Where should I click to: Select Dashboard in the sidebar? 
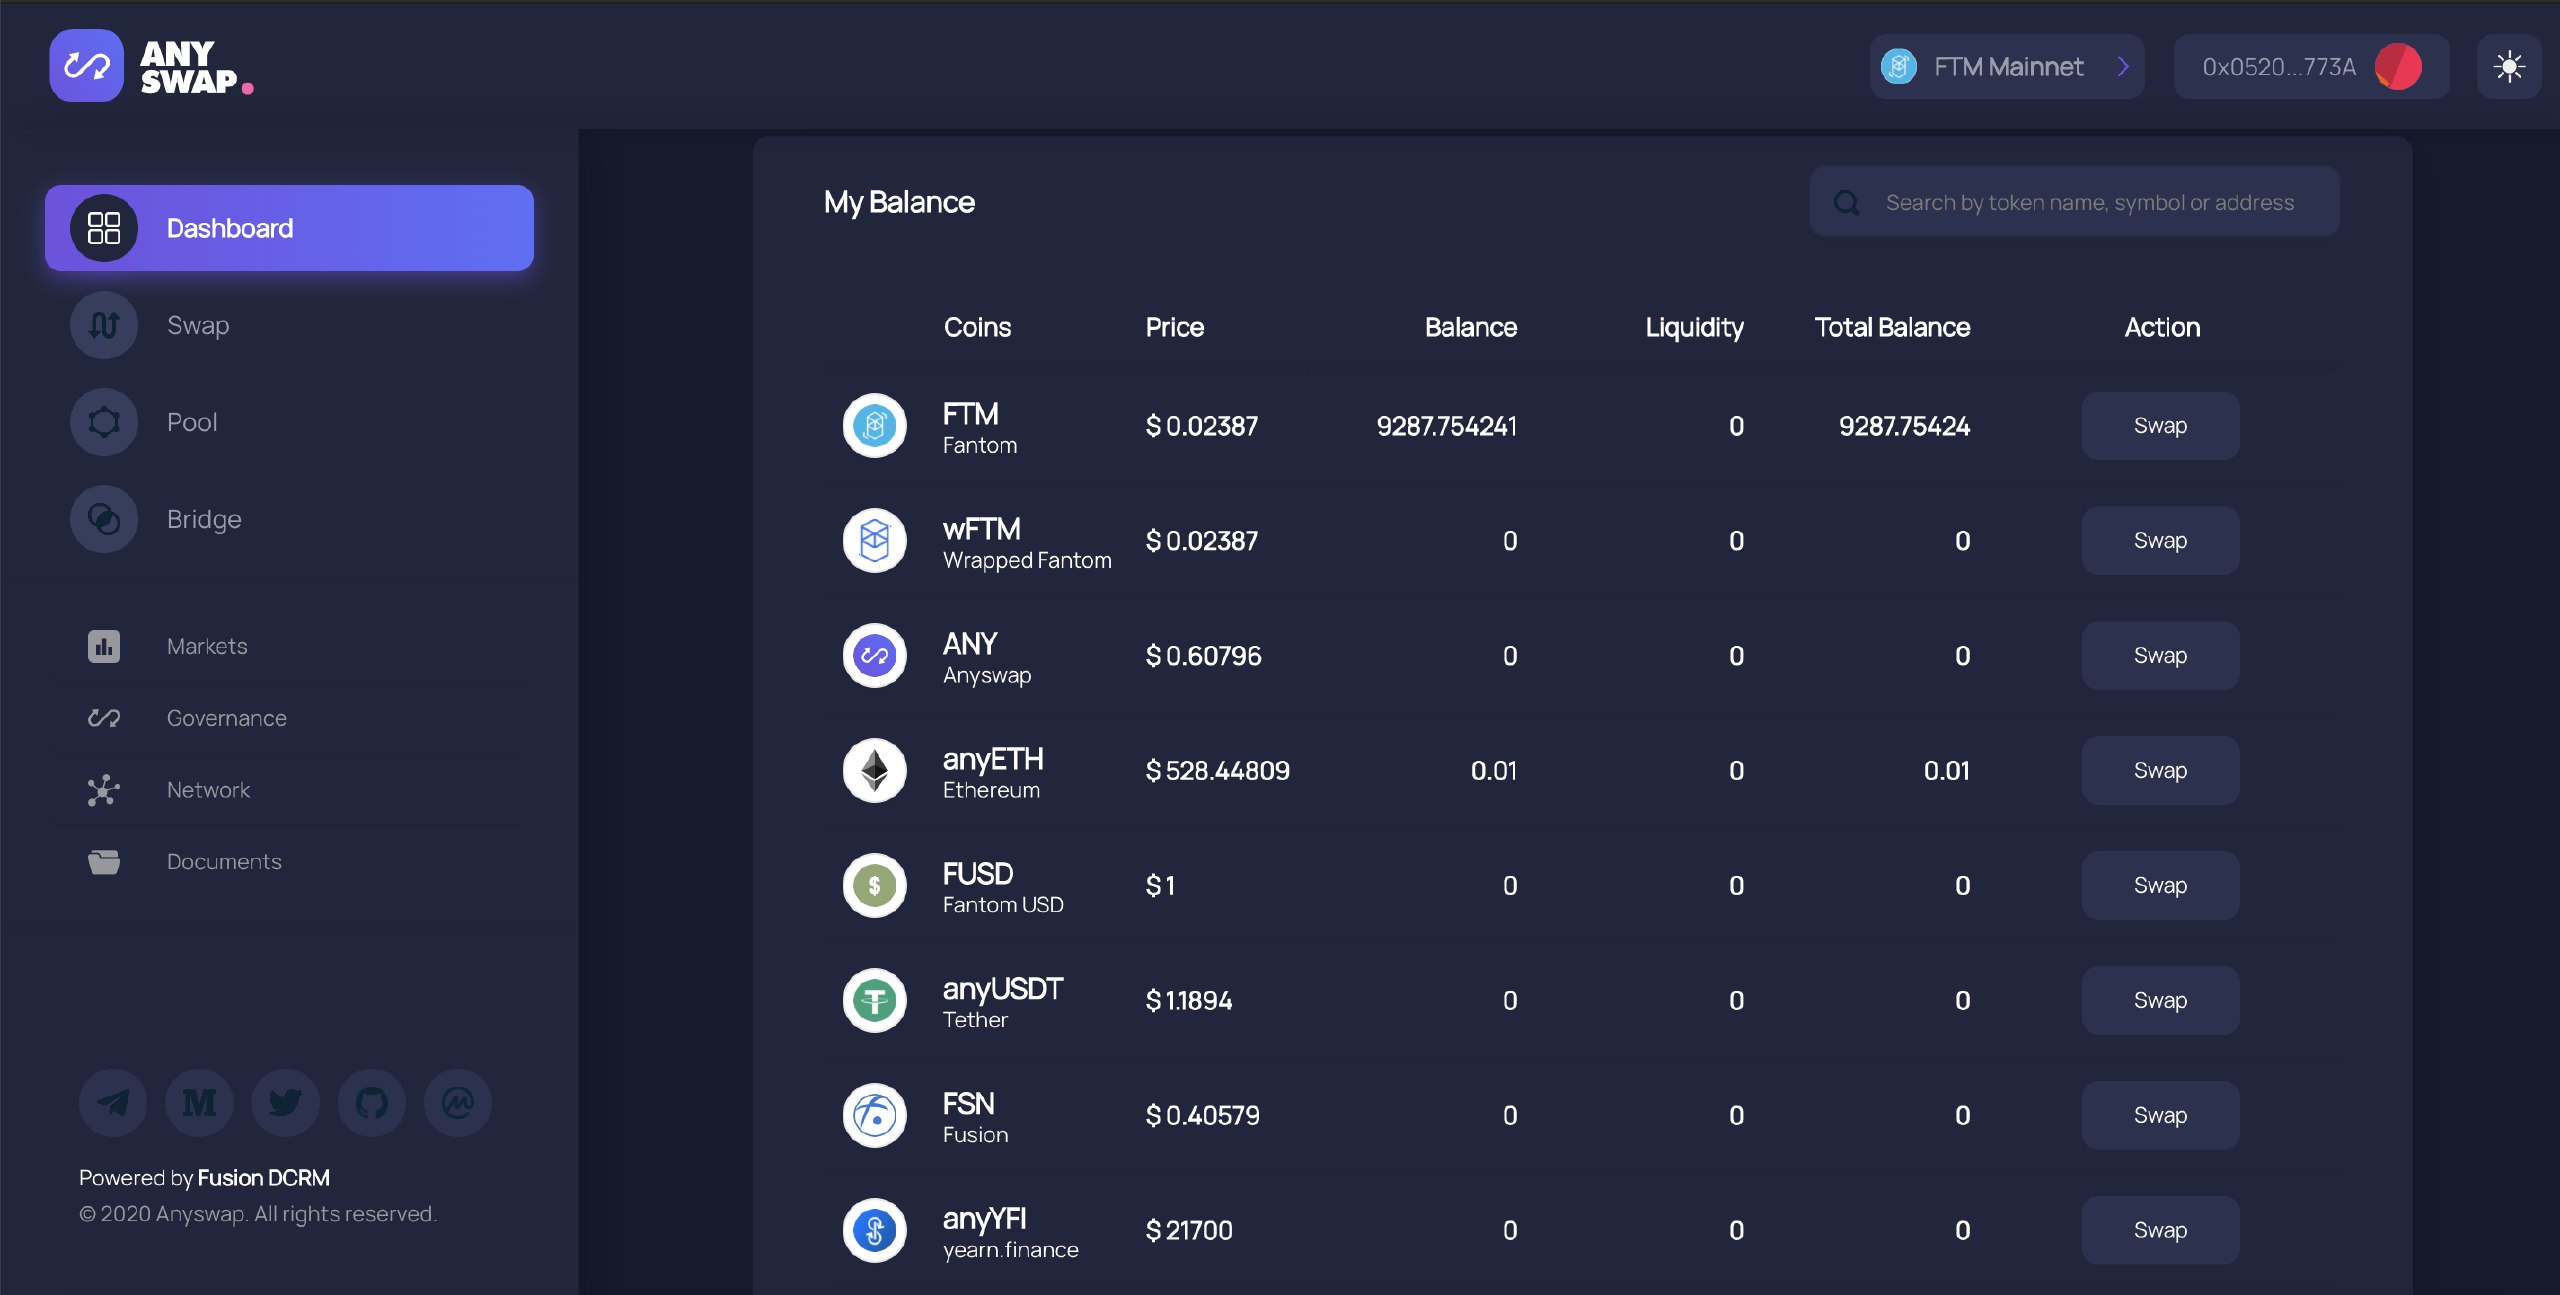pos(289,228)
